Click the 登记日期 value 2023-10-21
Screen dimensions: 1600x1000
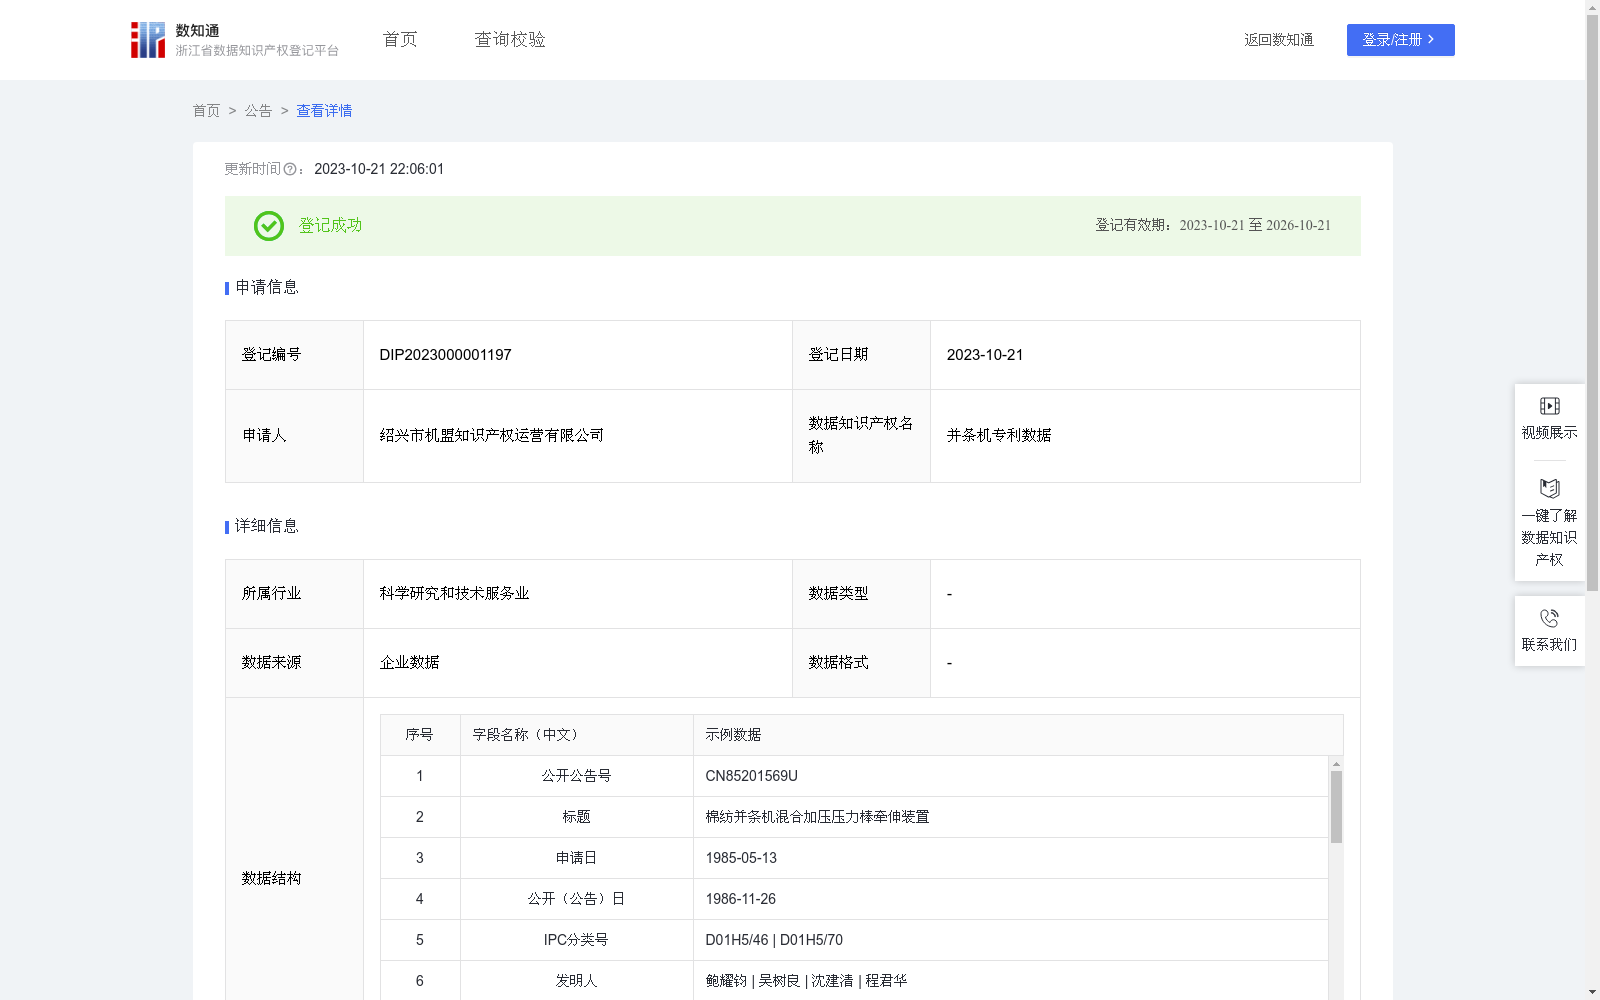coord(985,355)
